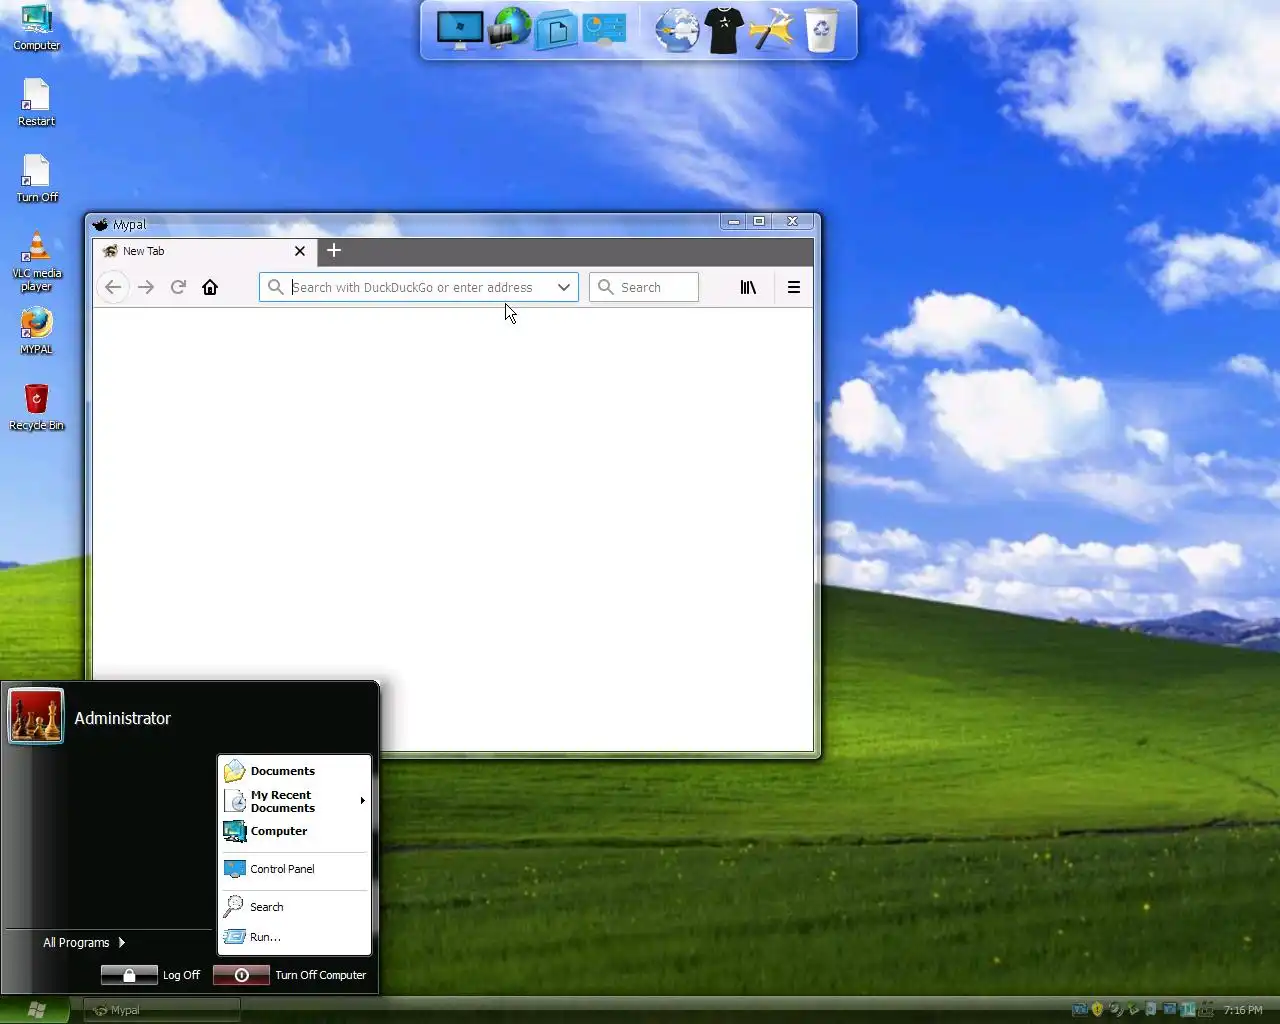Open the hammer tools icon in the dock
This screenshot has width=1280, height=1024.
(772, 30)
